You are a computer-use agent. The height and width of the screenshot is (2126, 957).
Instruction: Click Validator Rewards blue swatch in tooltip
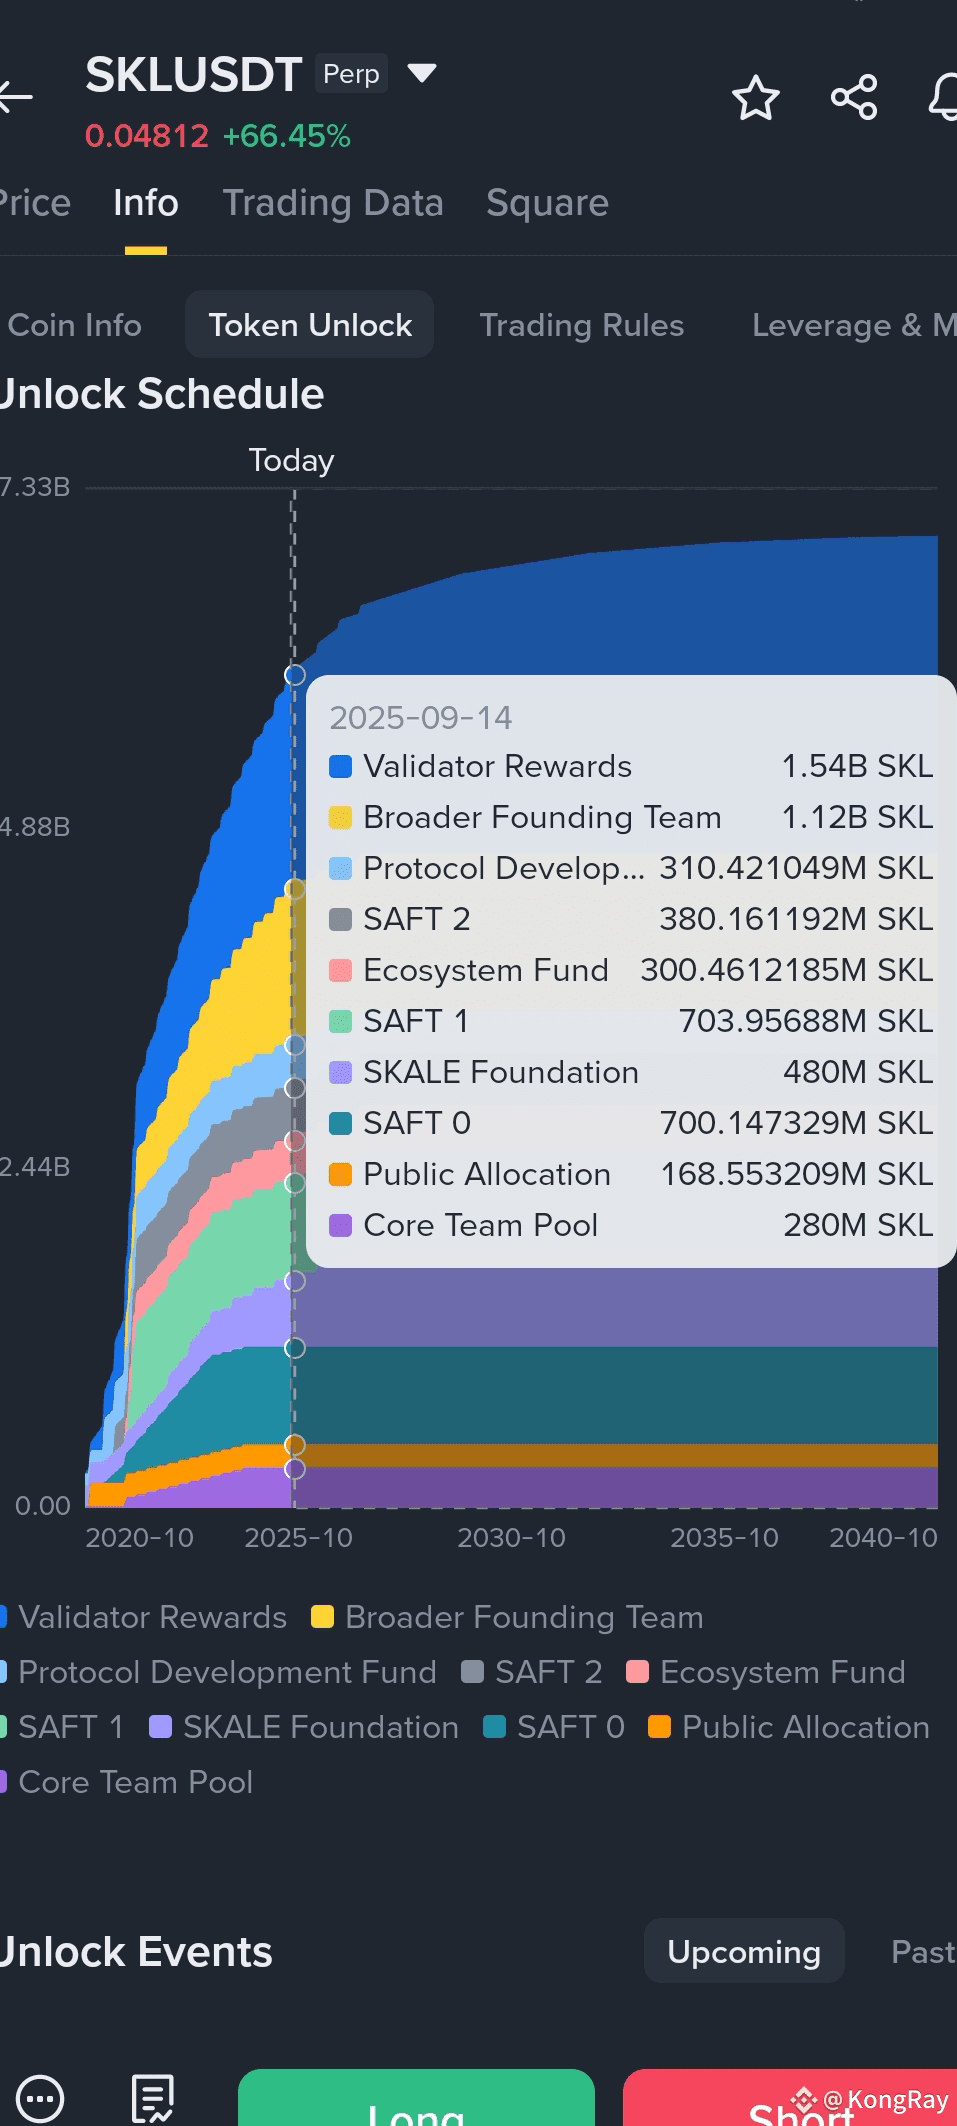coord(340,767)
